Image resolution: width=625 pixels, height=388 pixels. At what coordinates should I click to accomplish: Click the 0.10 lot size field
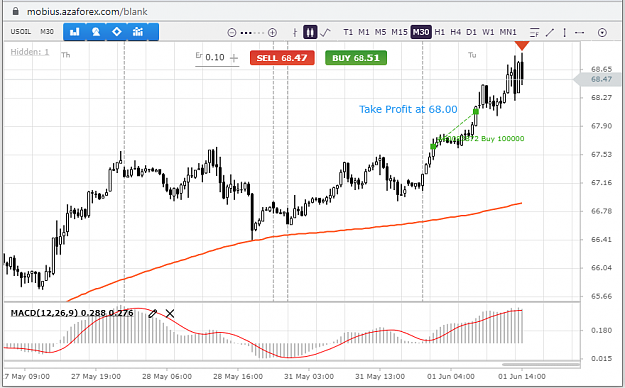pos(215,57)
